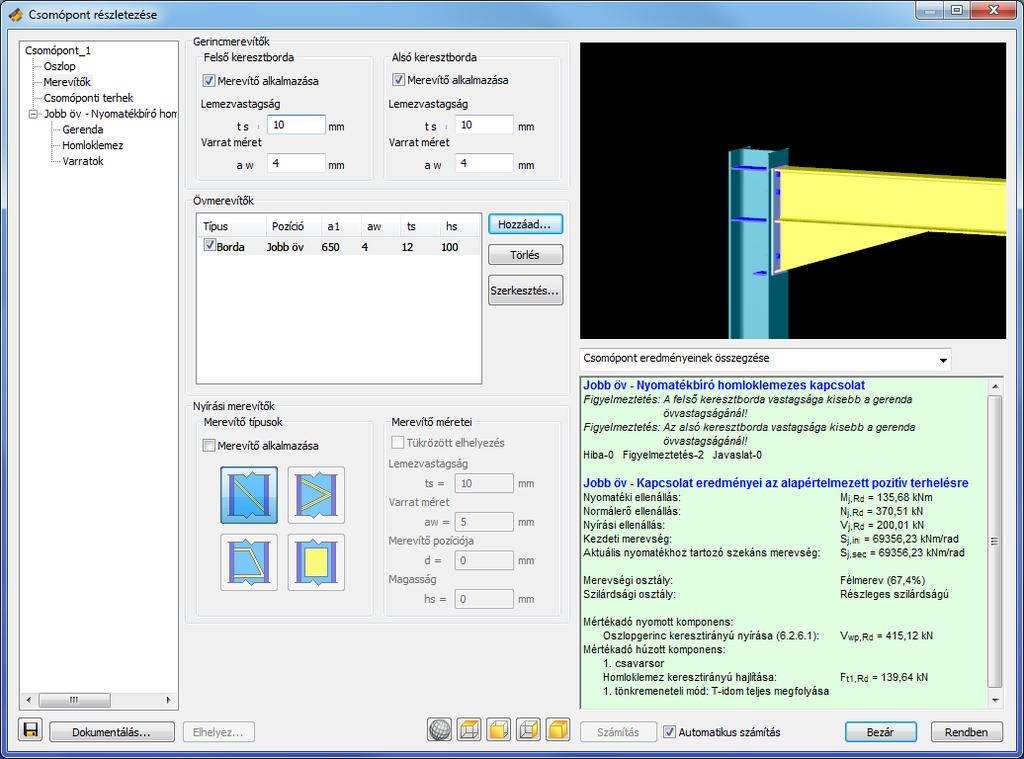
Task: Click the 3D joint model preview
Action: point(793,191)
